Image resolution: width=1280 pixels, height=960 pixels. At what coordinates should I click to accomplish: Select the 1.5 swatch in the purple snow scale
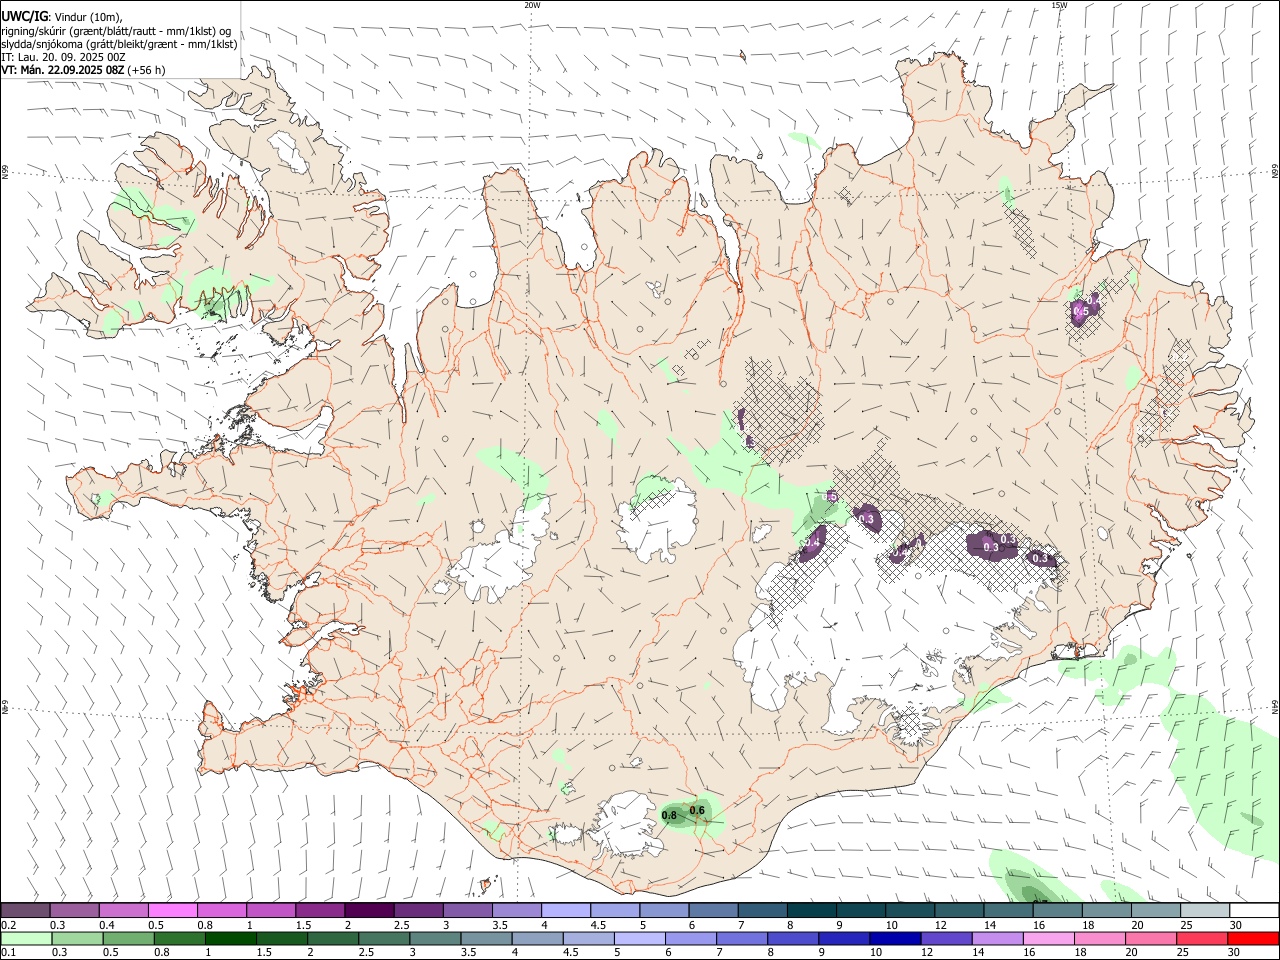click(x=319, y=910)
